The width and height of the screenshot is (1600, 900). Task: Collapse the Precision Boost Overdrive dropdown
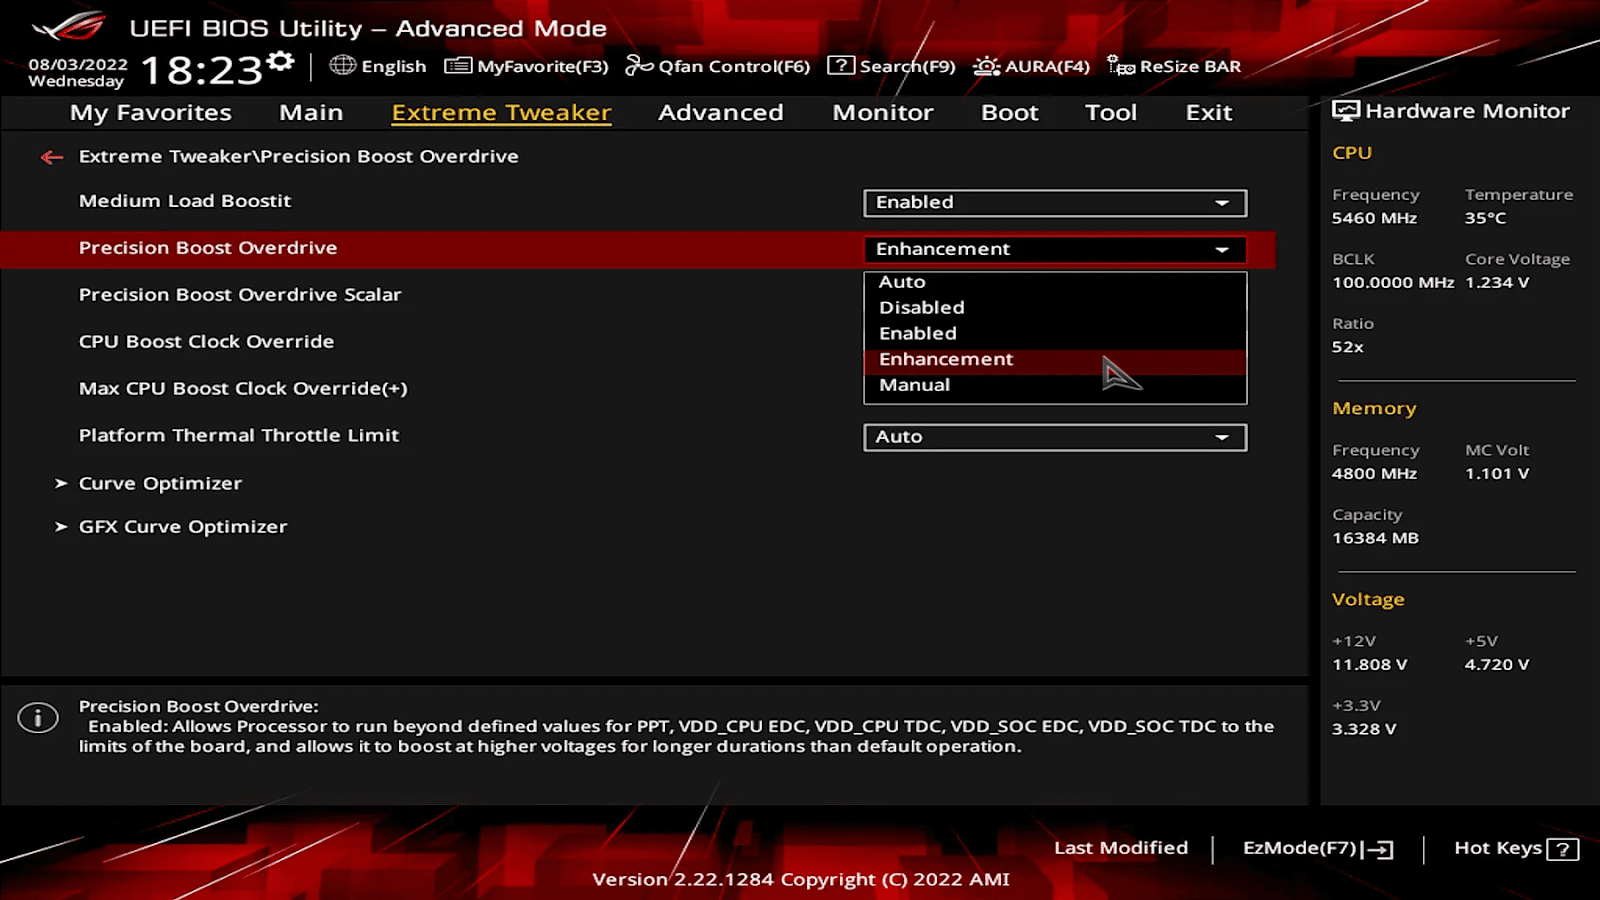1055,249
